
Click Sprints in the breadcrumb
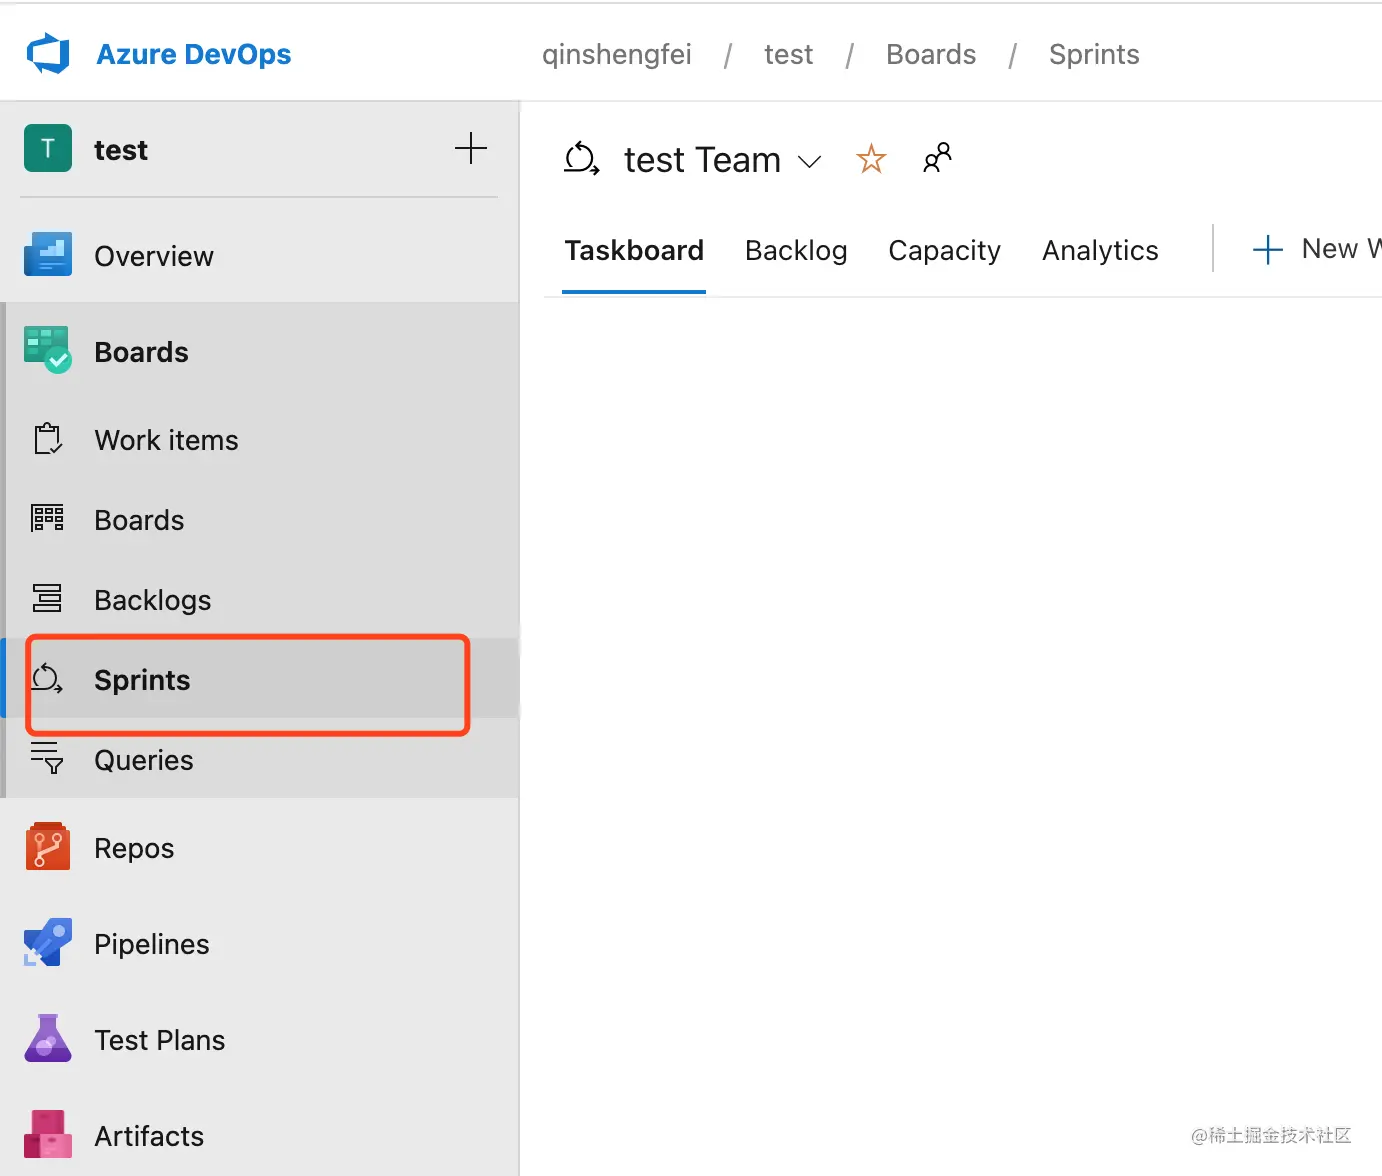pyautogui.click(x=1094, y=54)
